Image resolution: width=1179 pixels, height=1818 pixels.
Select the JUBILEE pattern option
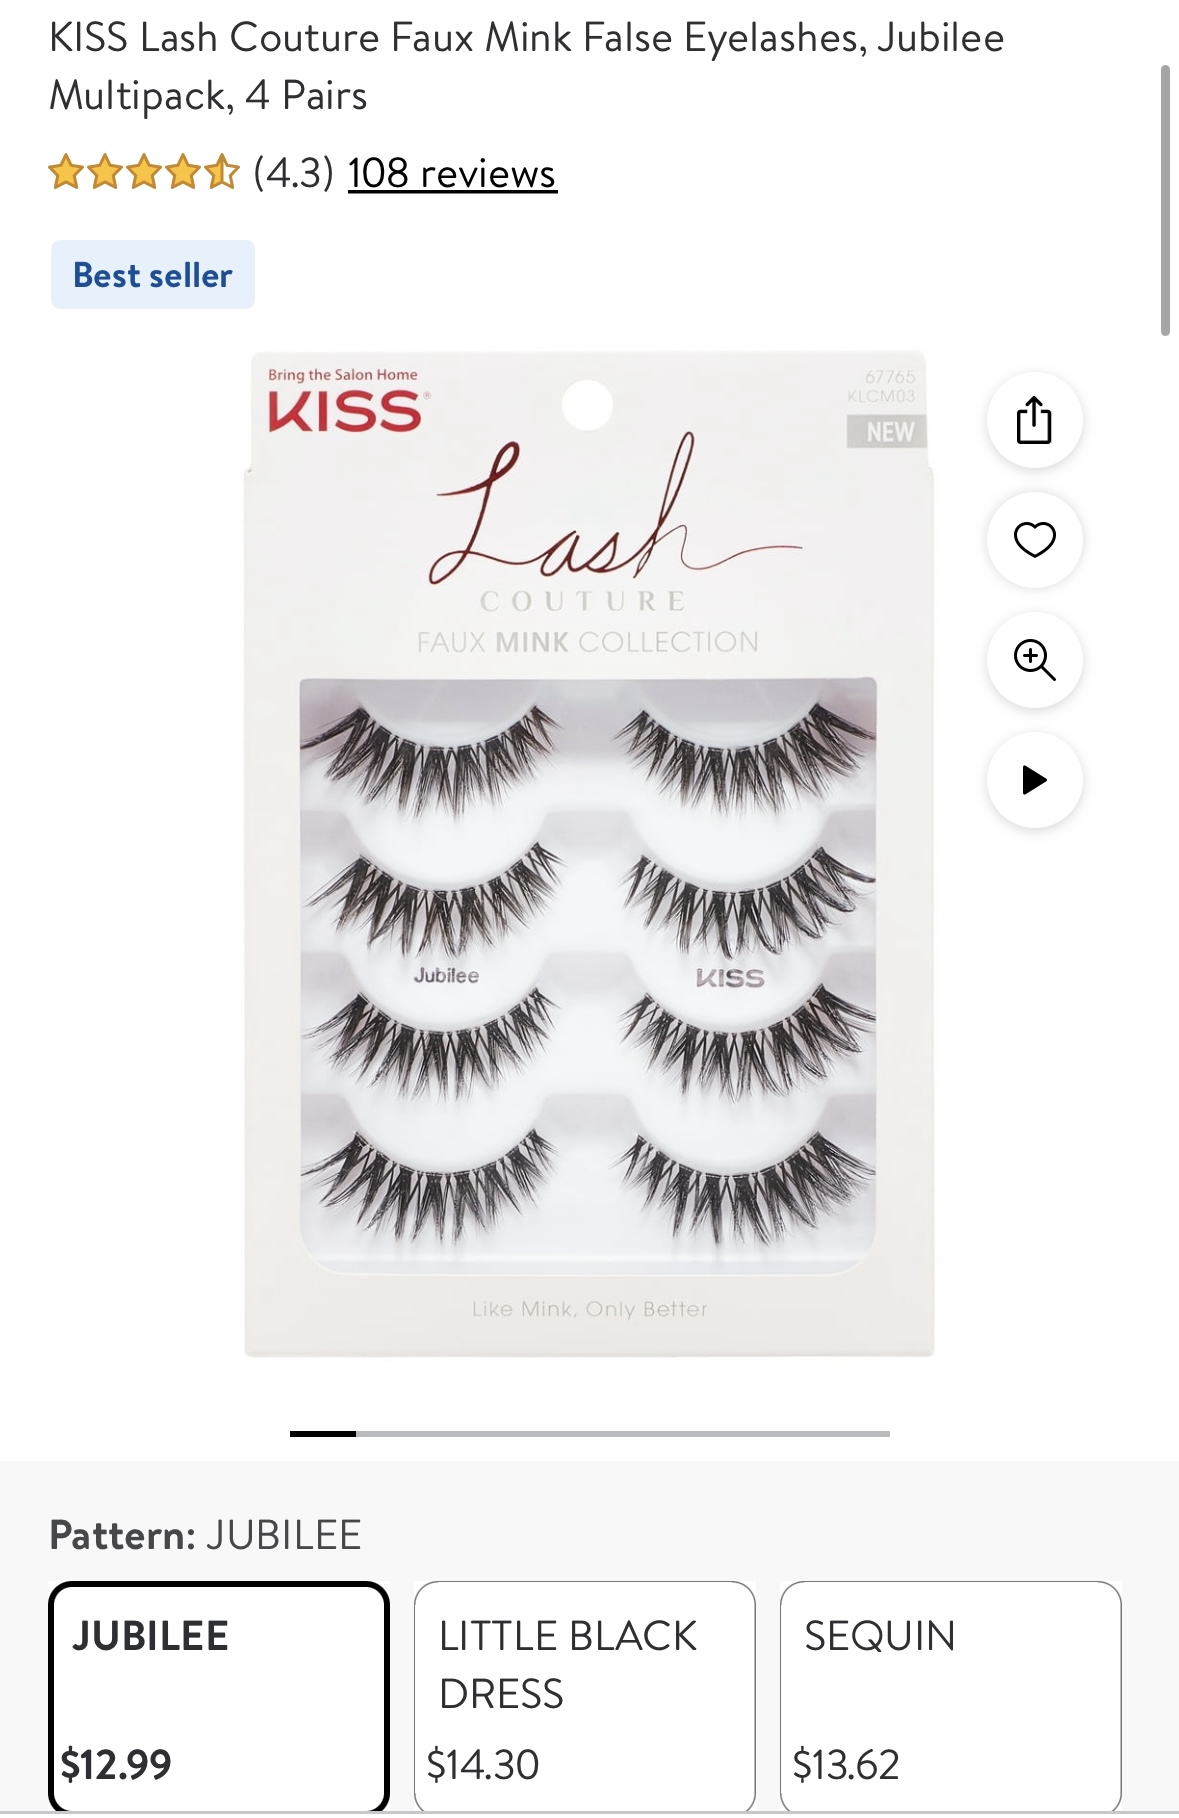pos(219,1696)
